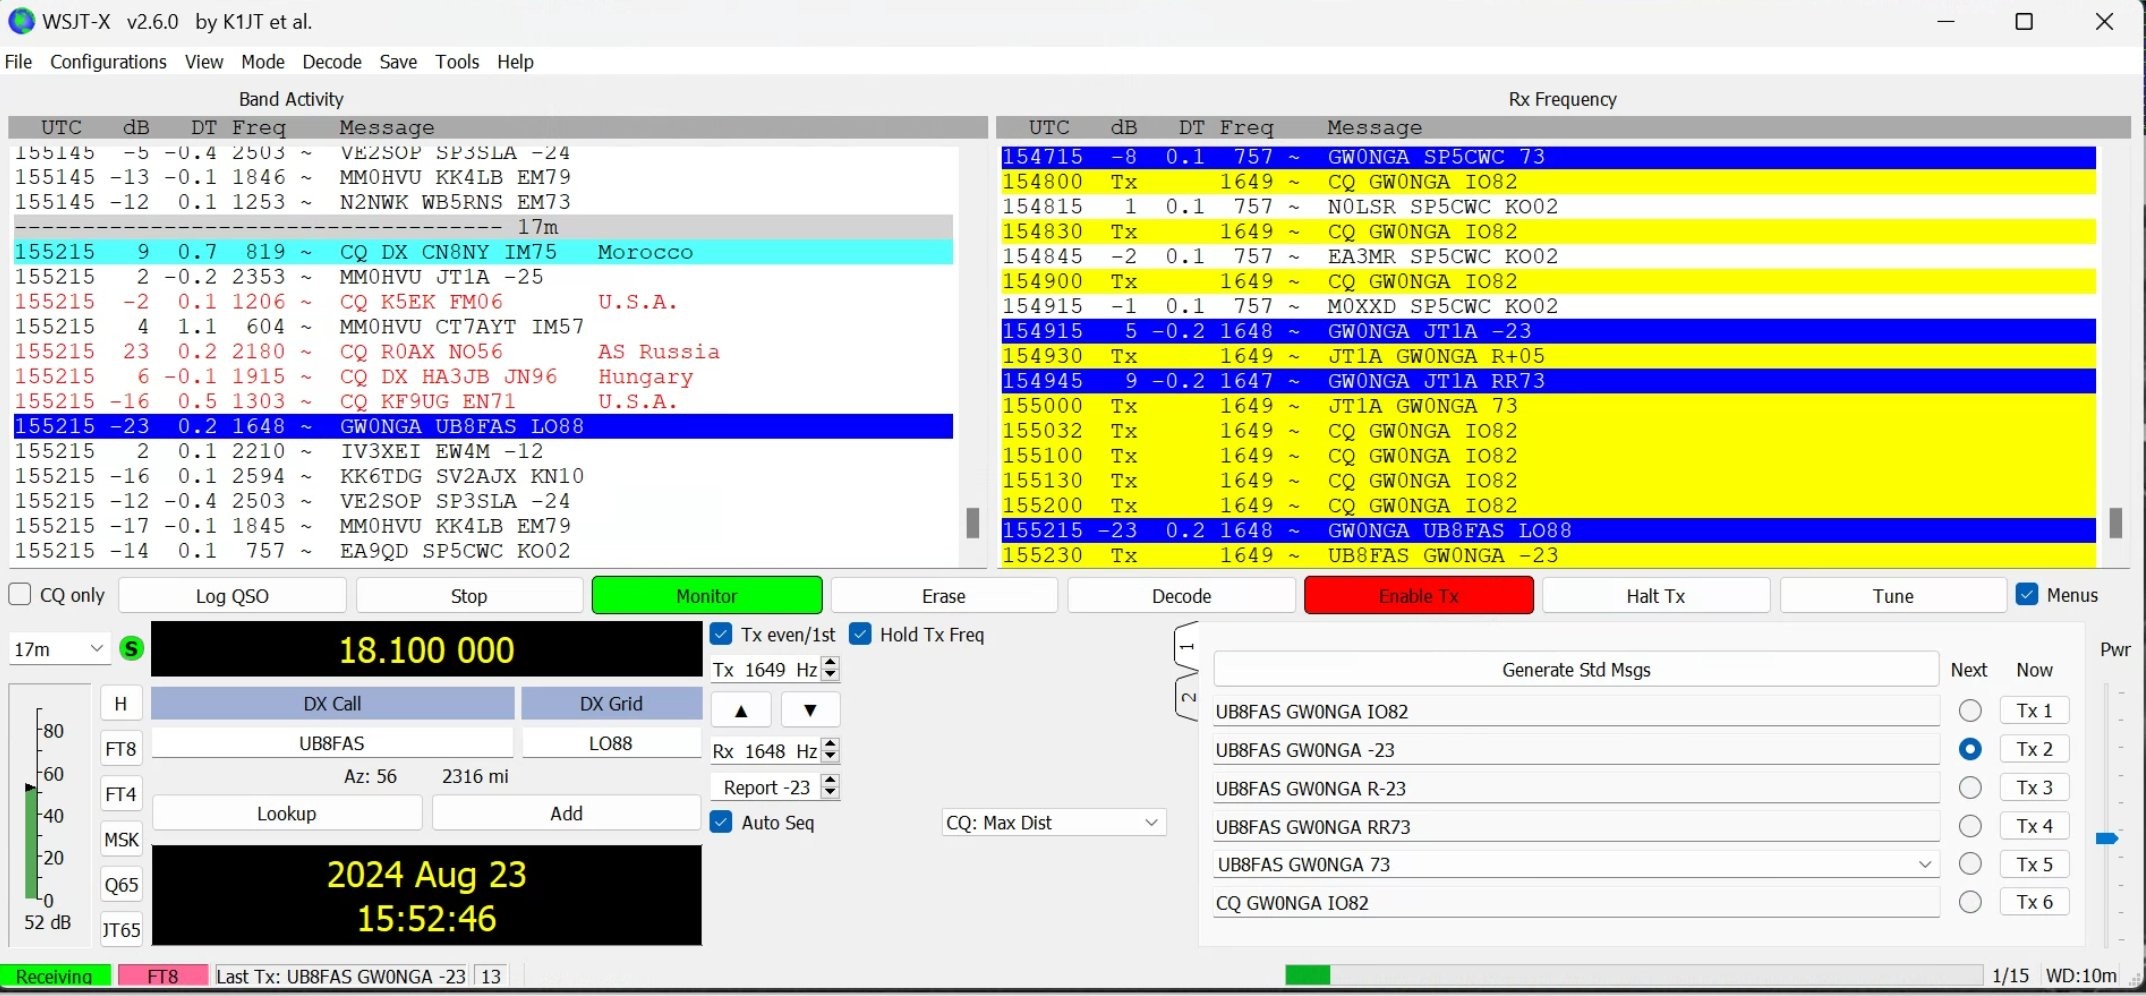Select Next radio for Tx 3 message
The image size is (2146, 996).
click(1970, 787)
